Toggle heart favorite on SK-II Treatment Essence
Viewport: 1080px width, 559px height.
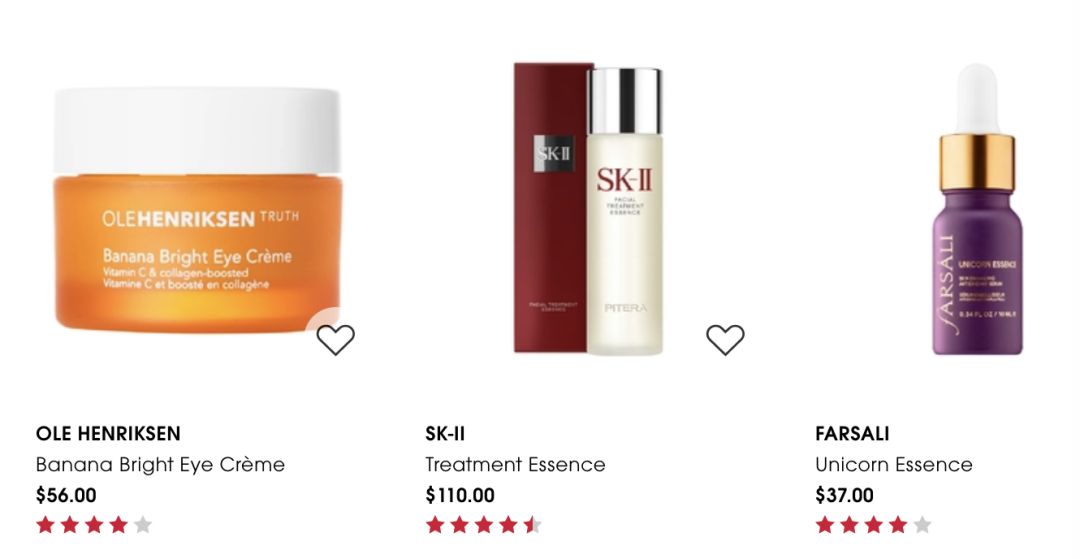click(x=725, y=339)
